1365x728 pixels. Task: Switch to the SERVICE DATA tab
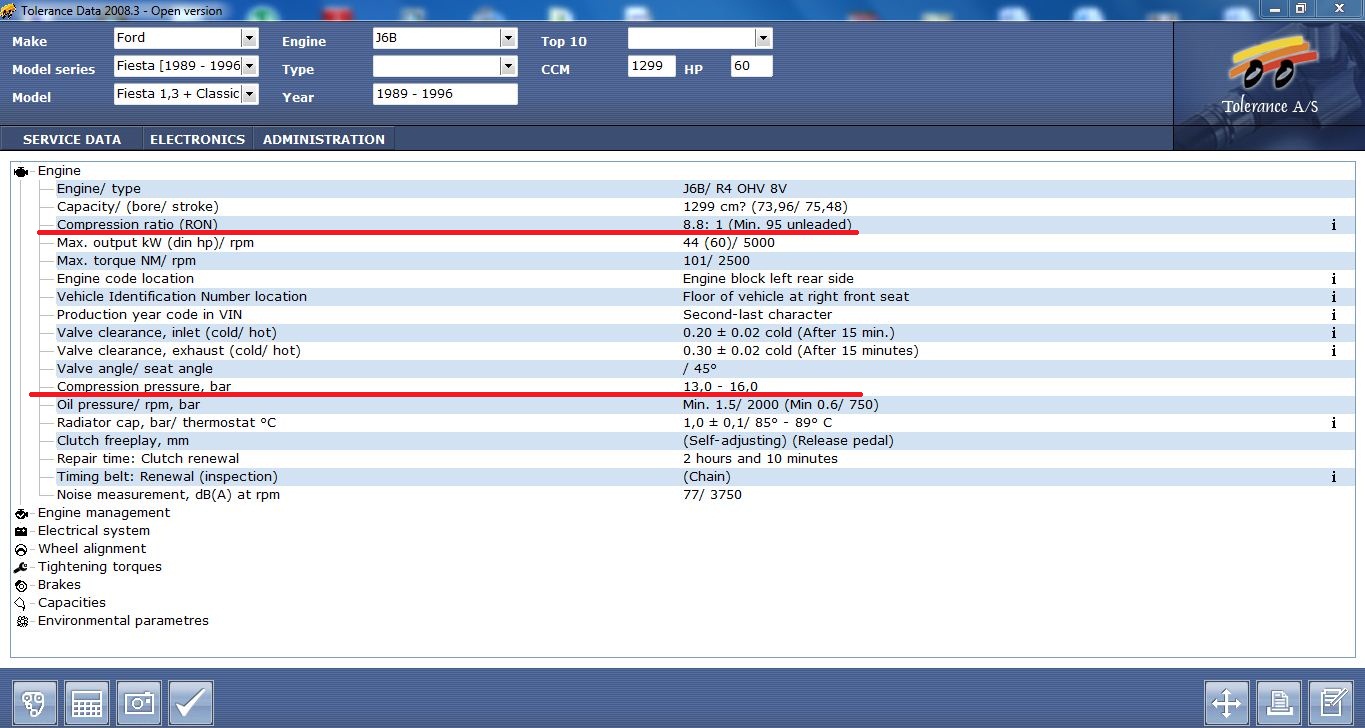72,139
